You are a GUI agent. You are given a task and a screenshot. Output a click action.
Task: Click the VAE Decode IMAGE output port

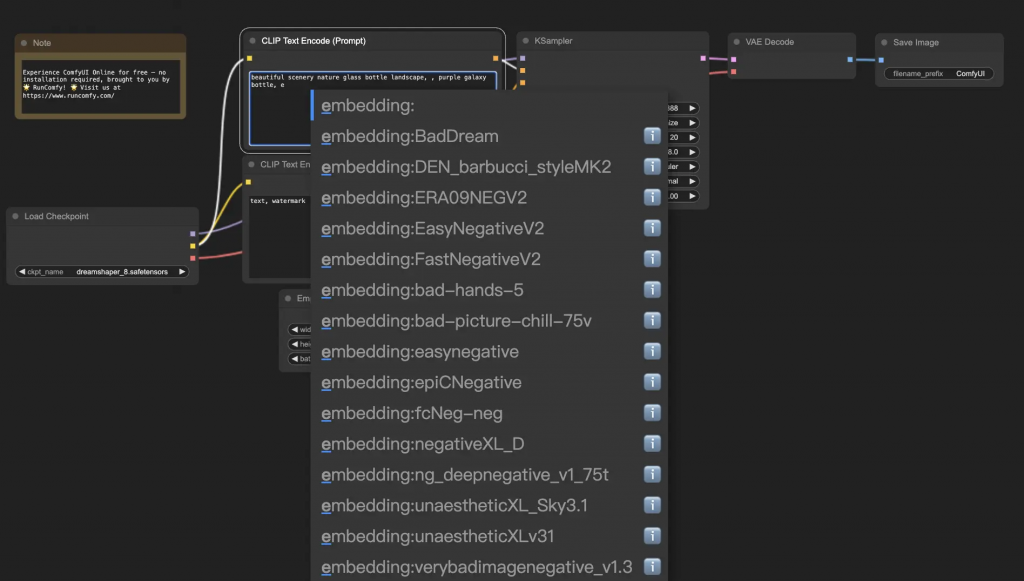point(850,59)
